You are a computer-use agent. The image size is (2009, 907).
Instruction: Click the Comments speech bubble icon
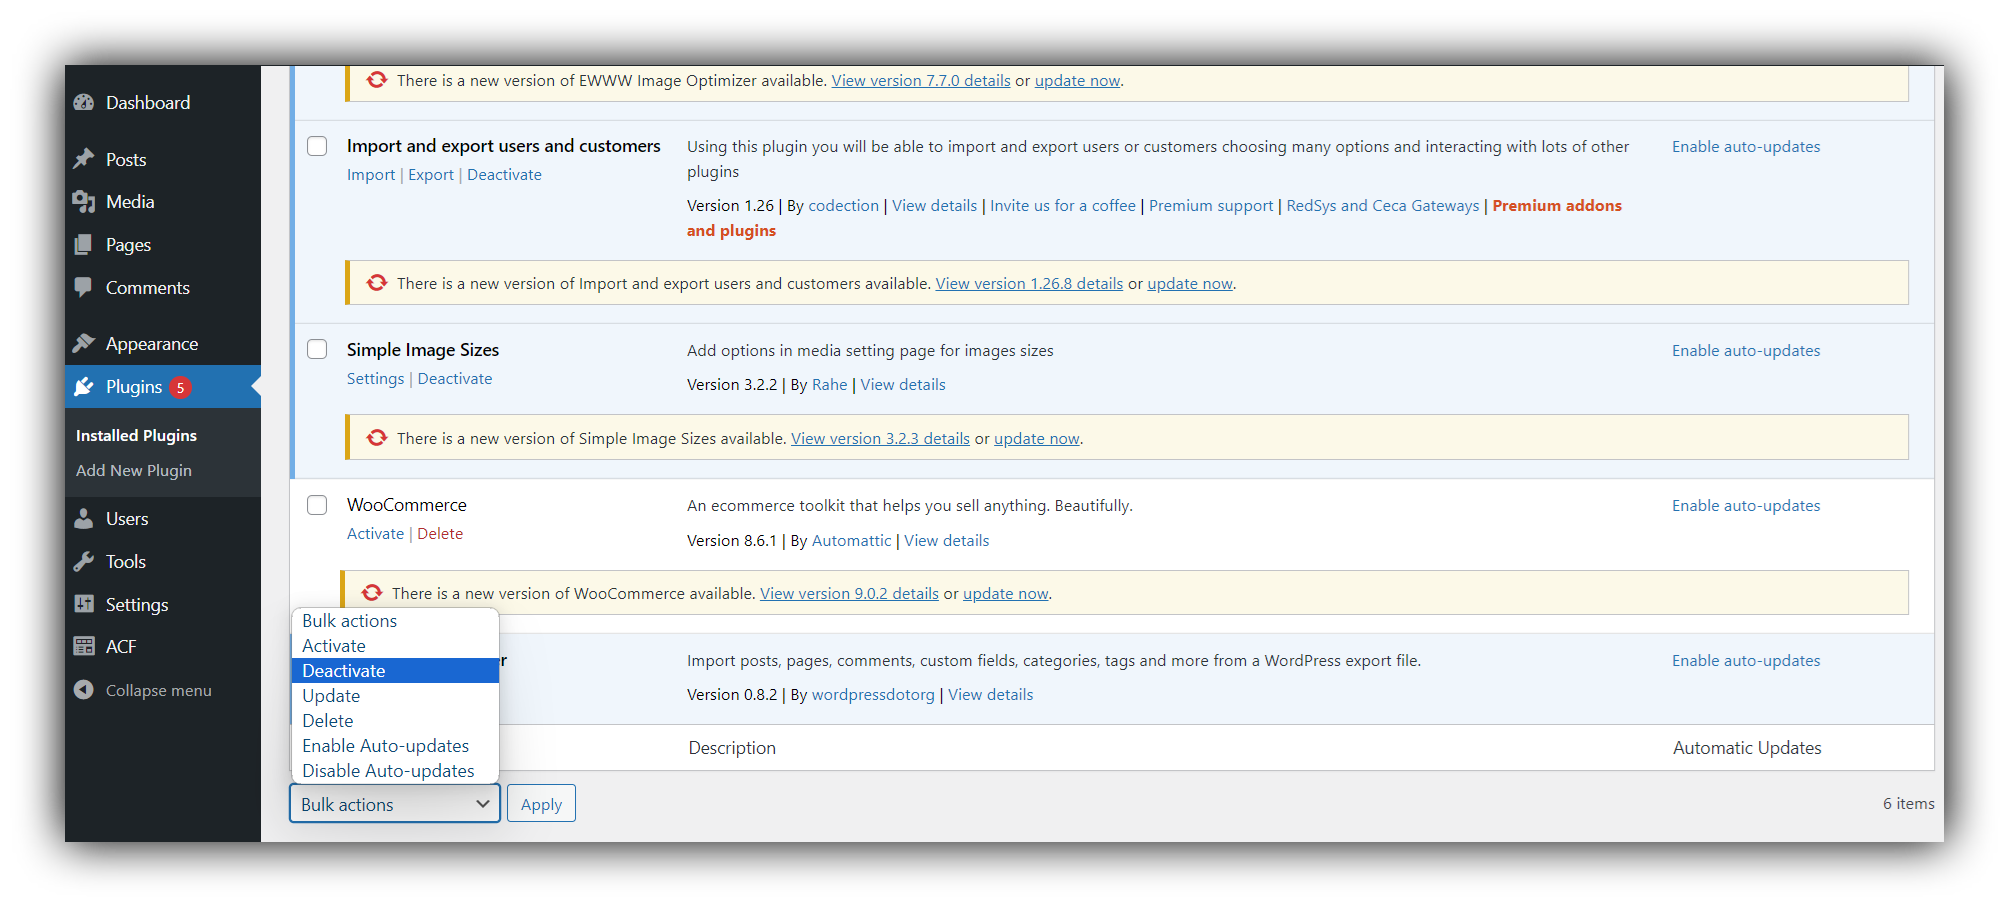pyautogui.click(x=84, y=287)
